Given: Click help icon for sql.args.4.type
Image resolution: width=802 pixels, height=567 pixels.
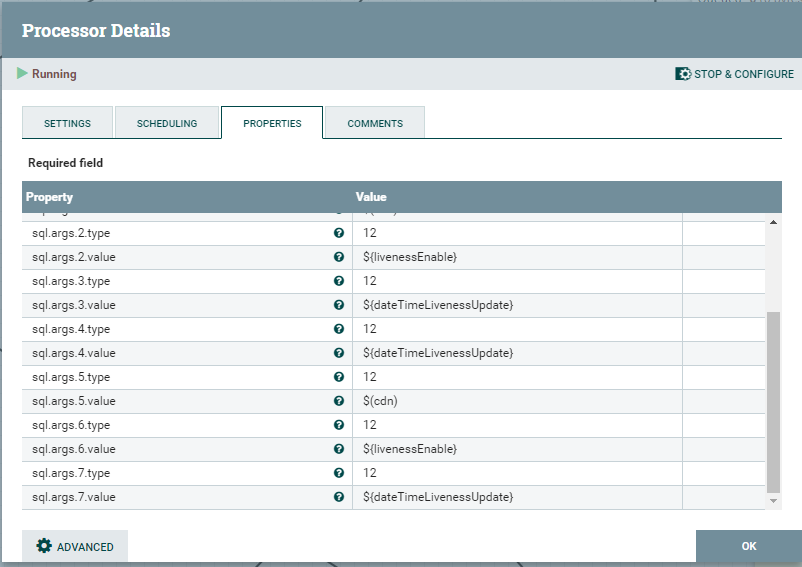Looking at the screenshot, I should [339, 329].
